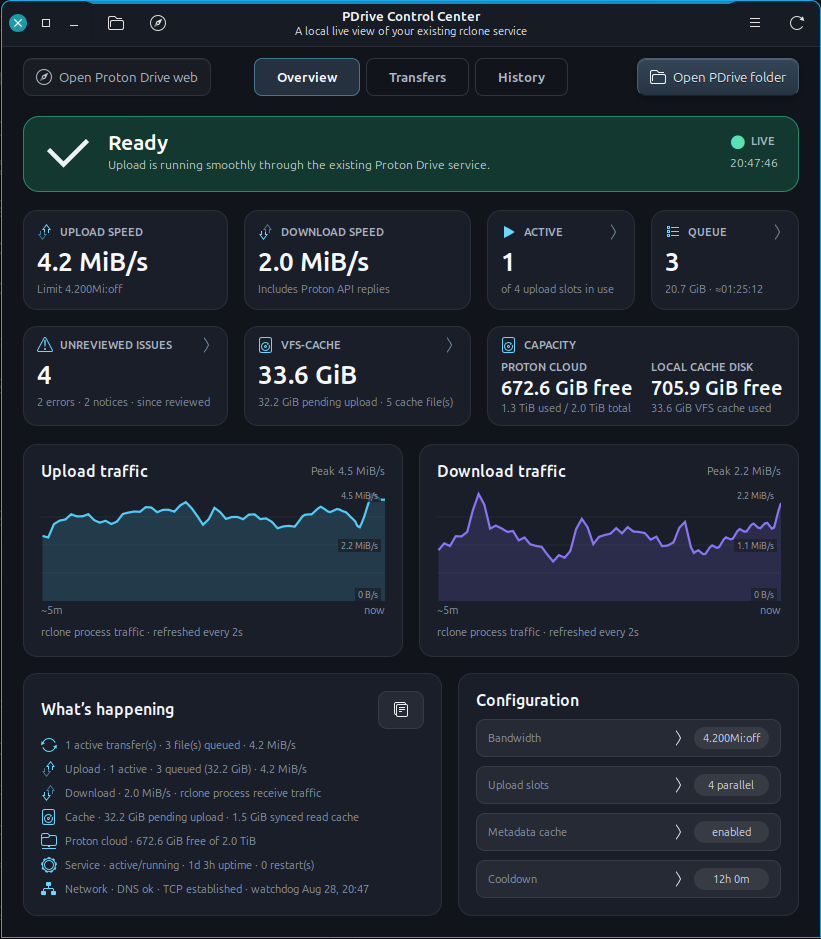Click the 4 parallel value pill

click(x=731, y=785)
